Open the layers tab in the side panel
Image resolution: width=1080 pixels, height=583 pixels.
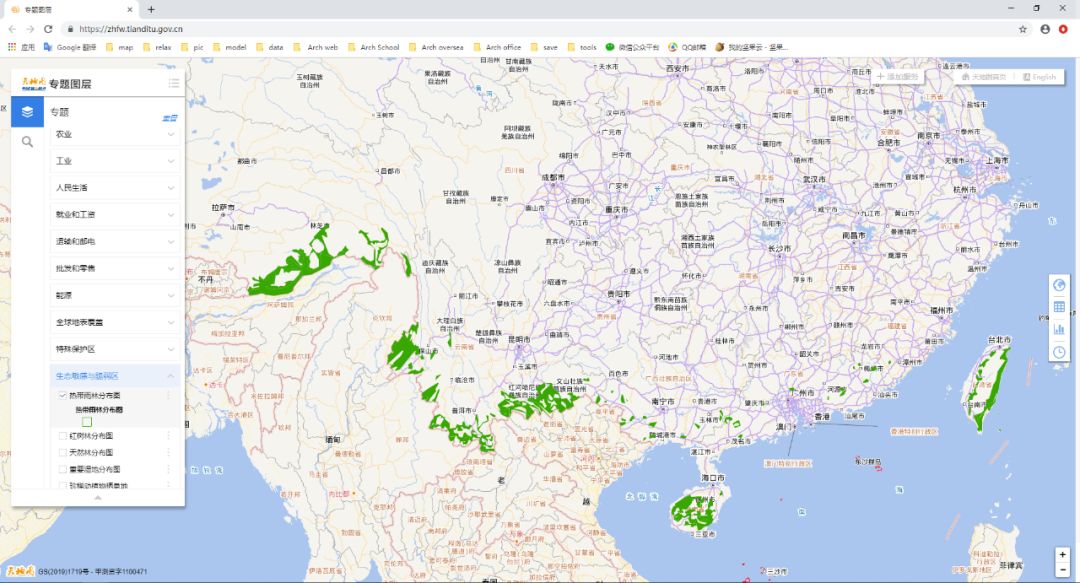28,112
